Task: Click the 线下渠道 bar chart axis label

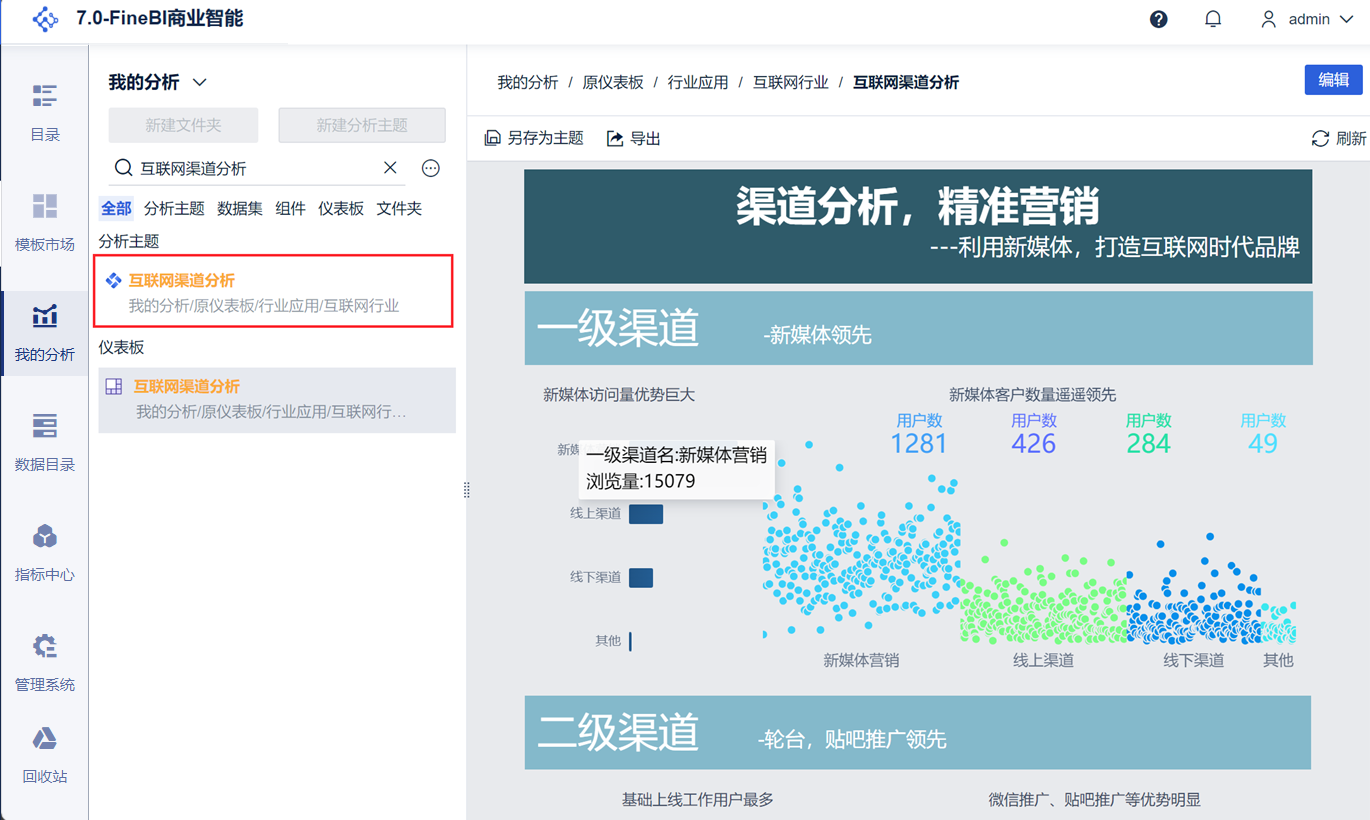Action: 596,577
